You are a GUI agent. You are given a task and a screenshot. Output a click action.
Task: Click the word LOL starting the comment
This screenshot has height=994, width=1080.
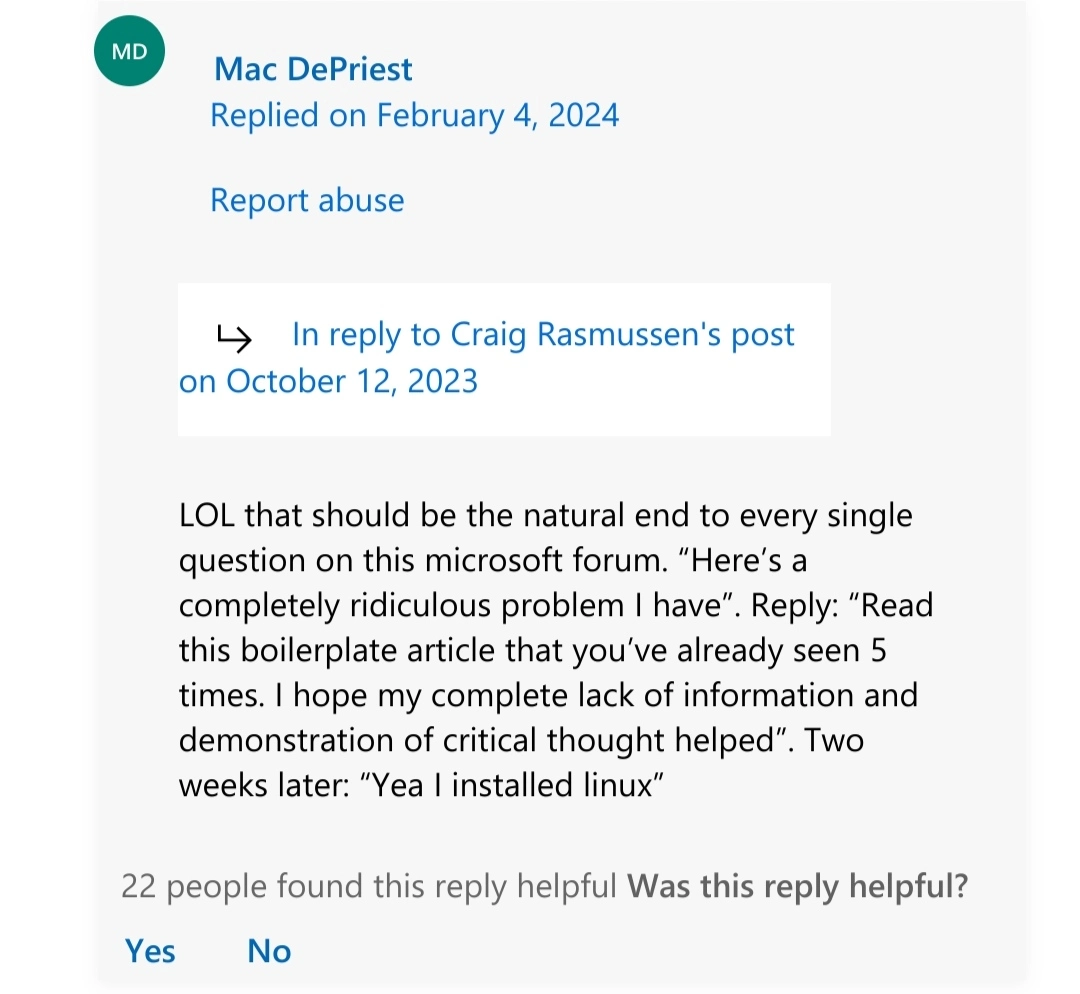(x=207, y=516)
